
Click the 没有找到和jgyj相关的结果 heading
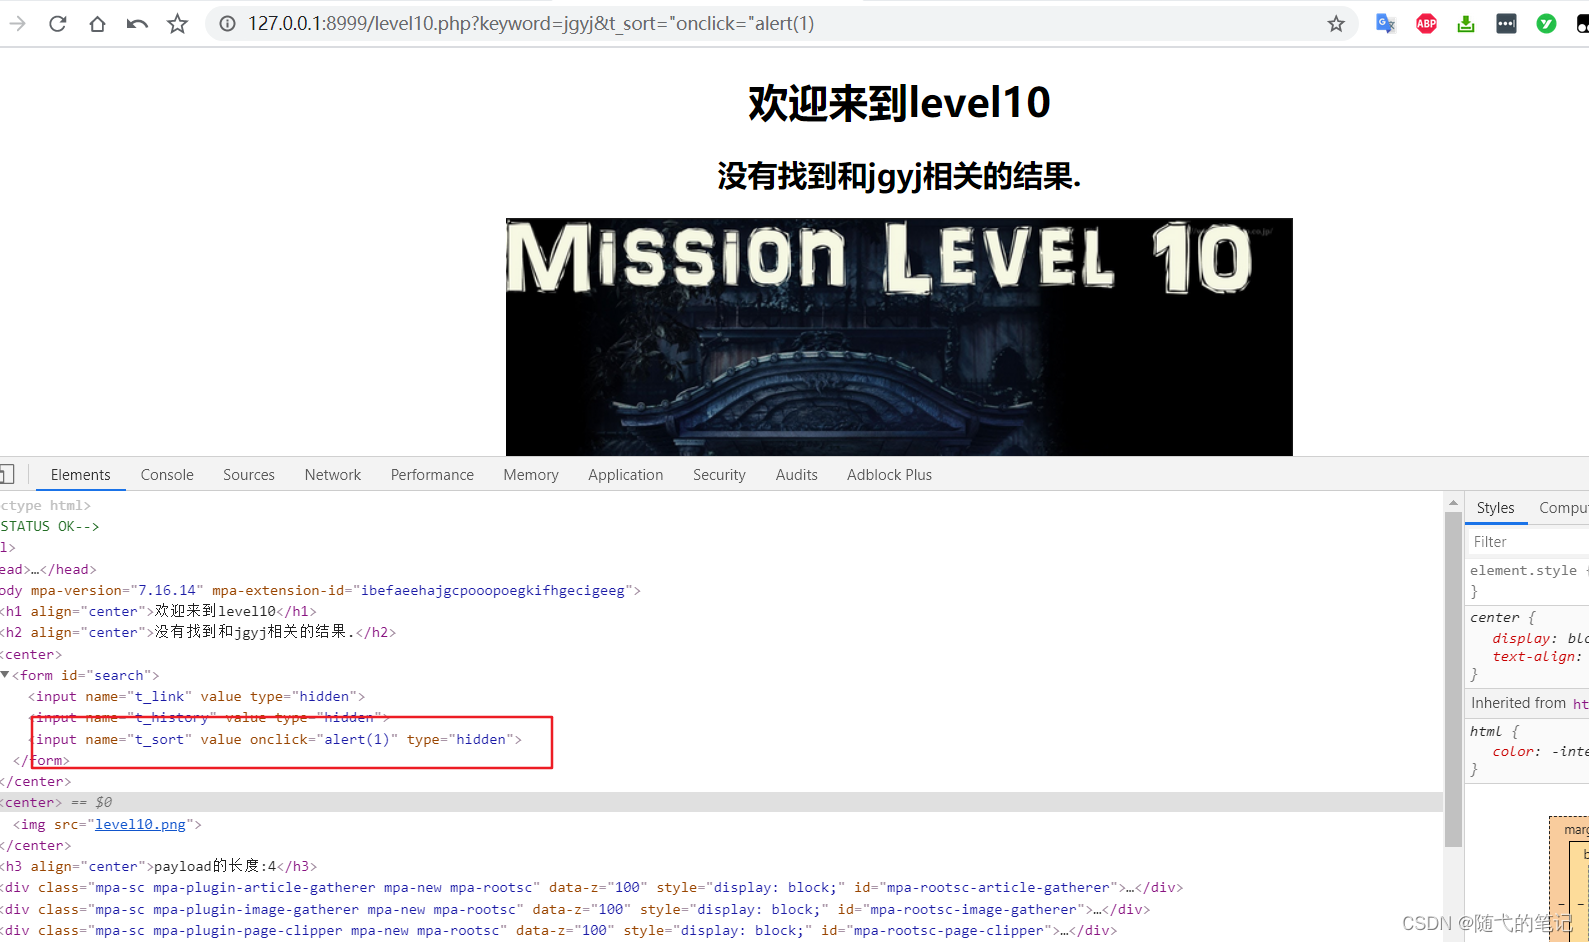point(899,176)
